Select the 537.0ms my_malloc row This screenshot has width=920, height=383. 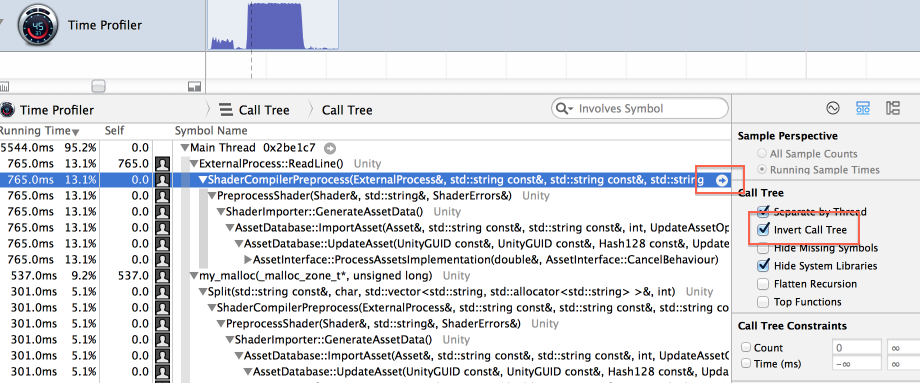[364, 276]
